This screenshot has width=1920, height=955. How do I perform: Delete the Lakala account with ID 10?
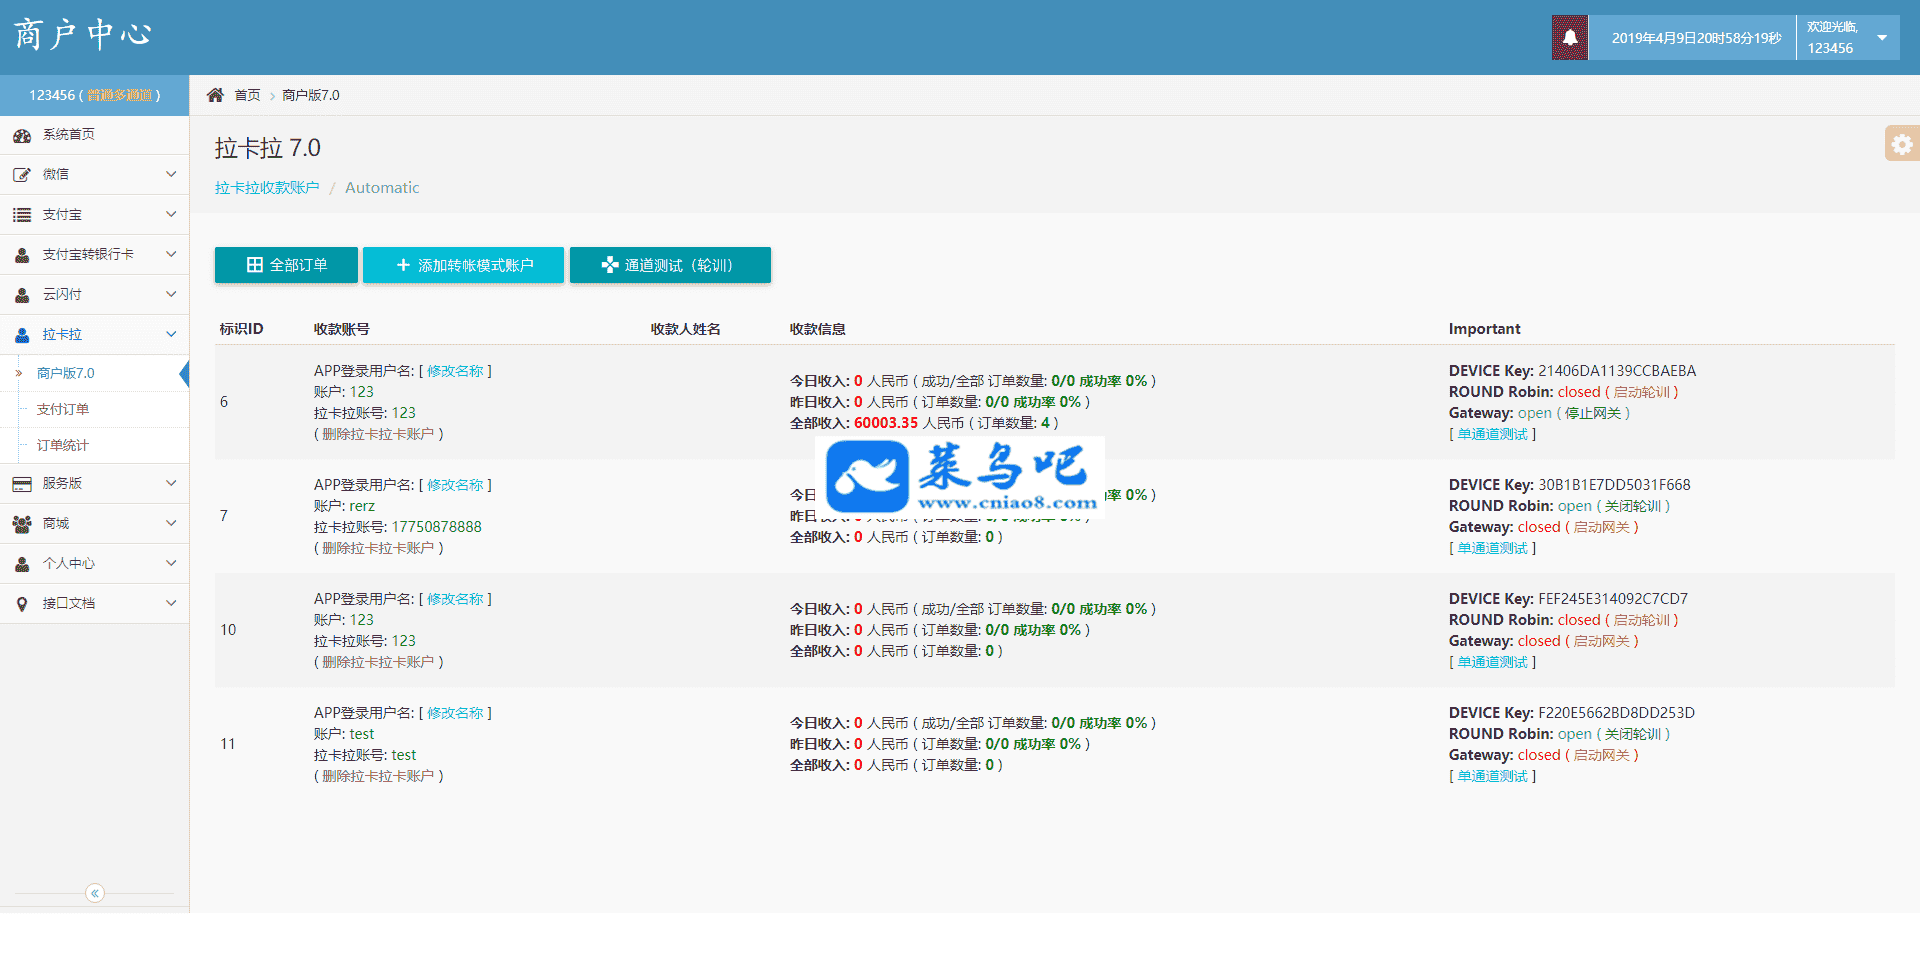tap(378, 662)
